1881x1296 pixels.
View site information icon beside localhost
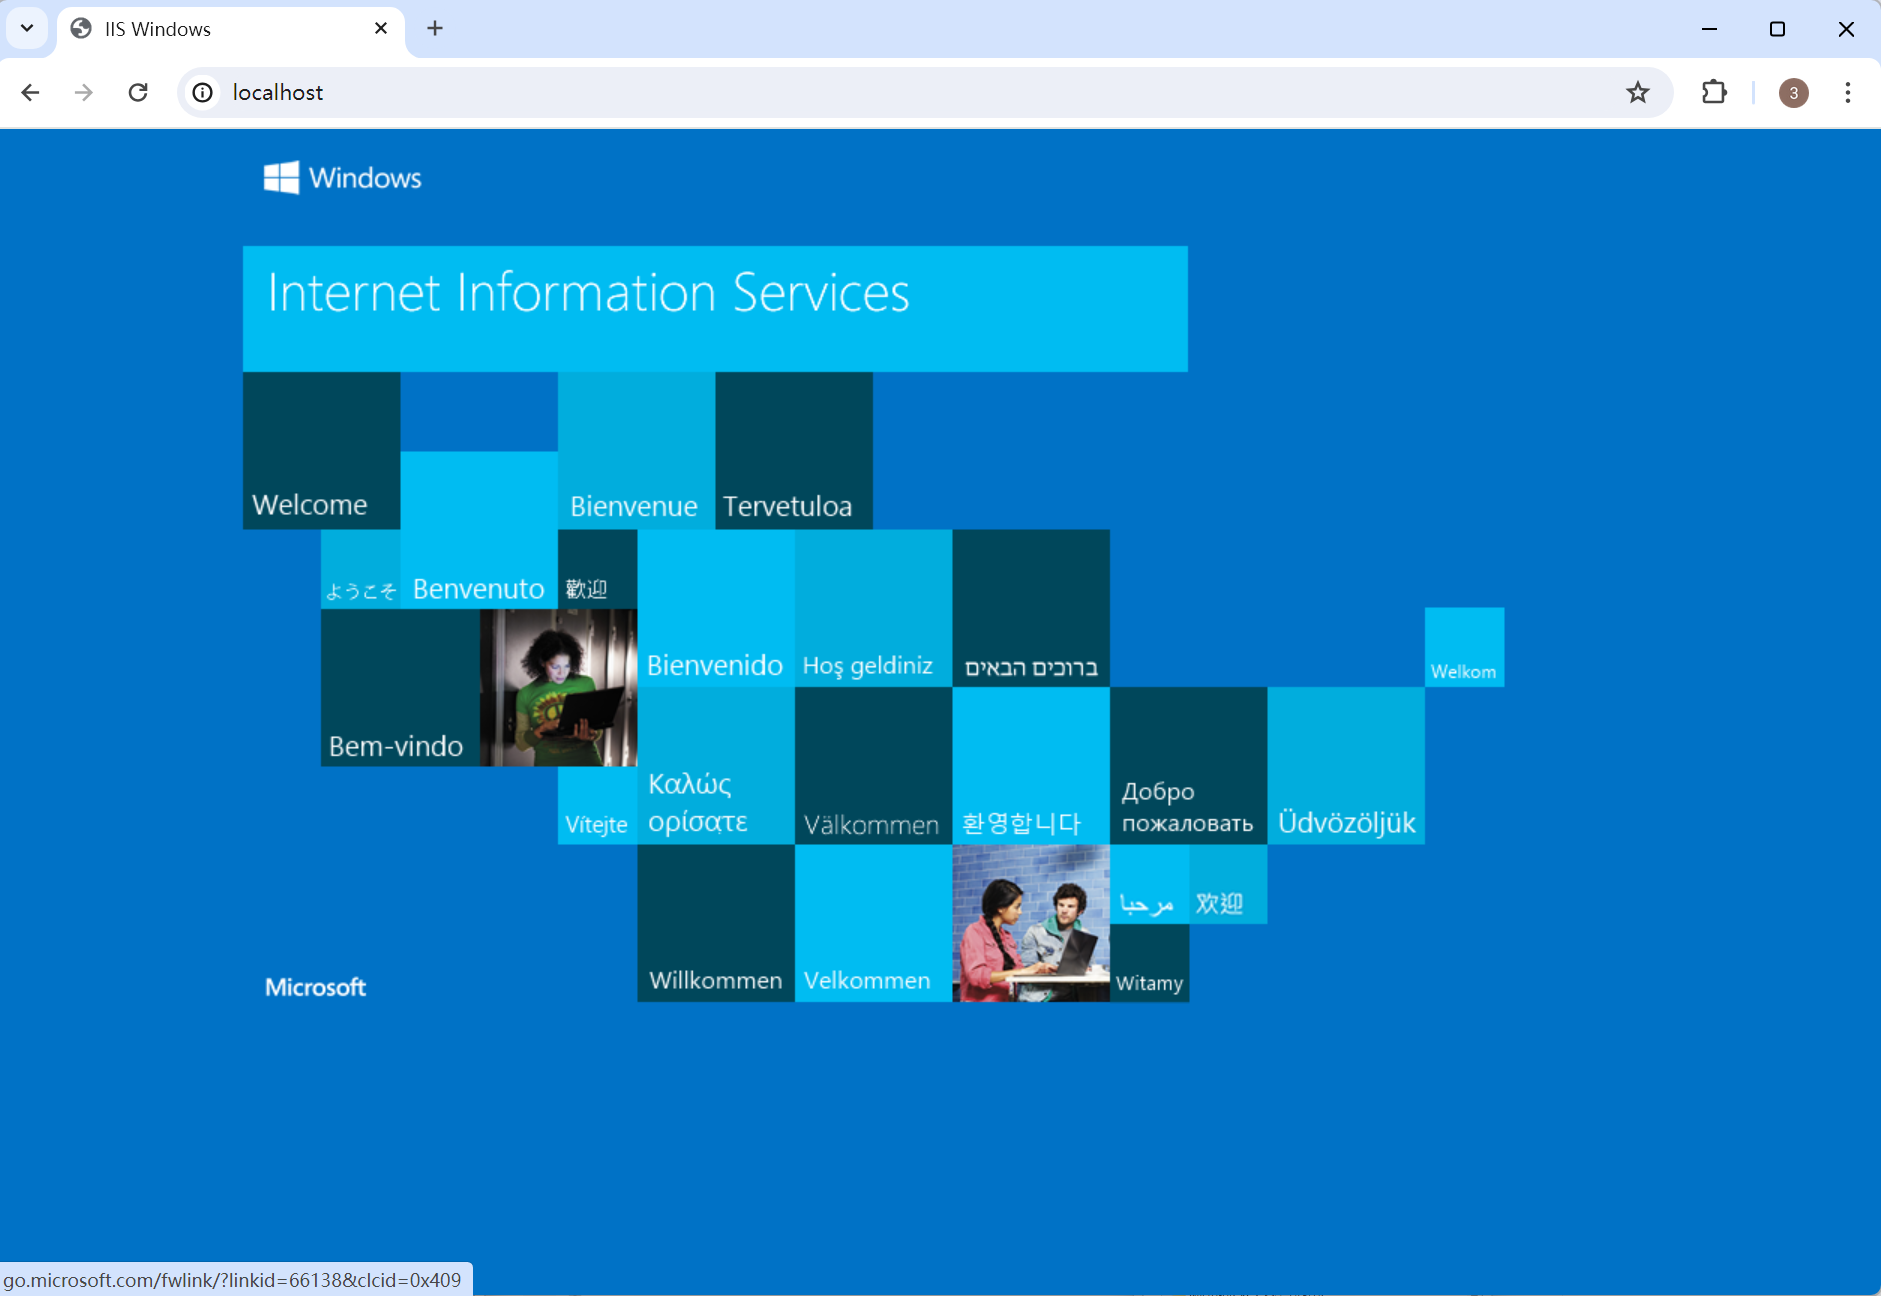pos(203,93)
